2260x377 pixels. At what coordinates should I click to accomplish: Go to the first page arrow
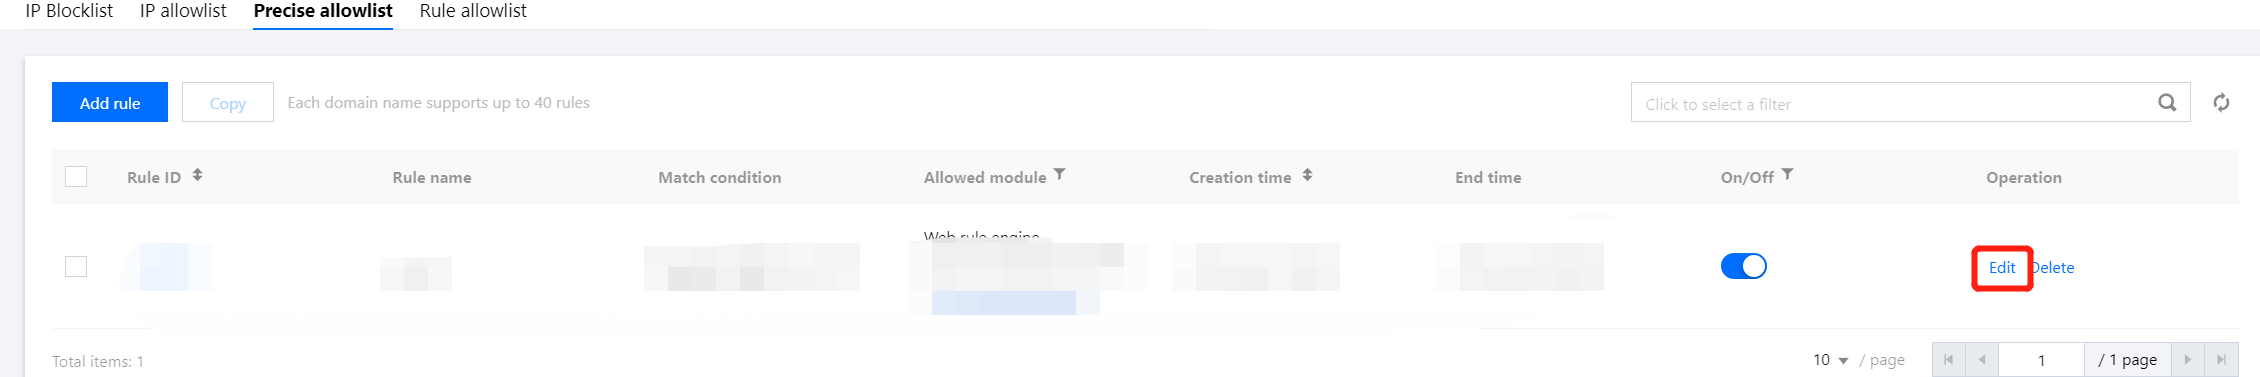[x=1948, y=360]
